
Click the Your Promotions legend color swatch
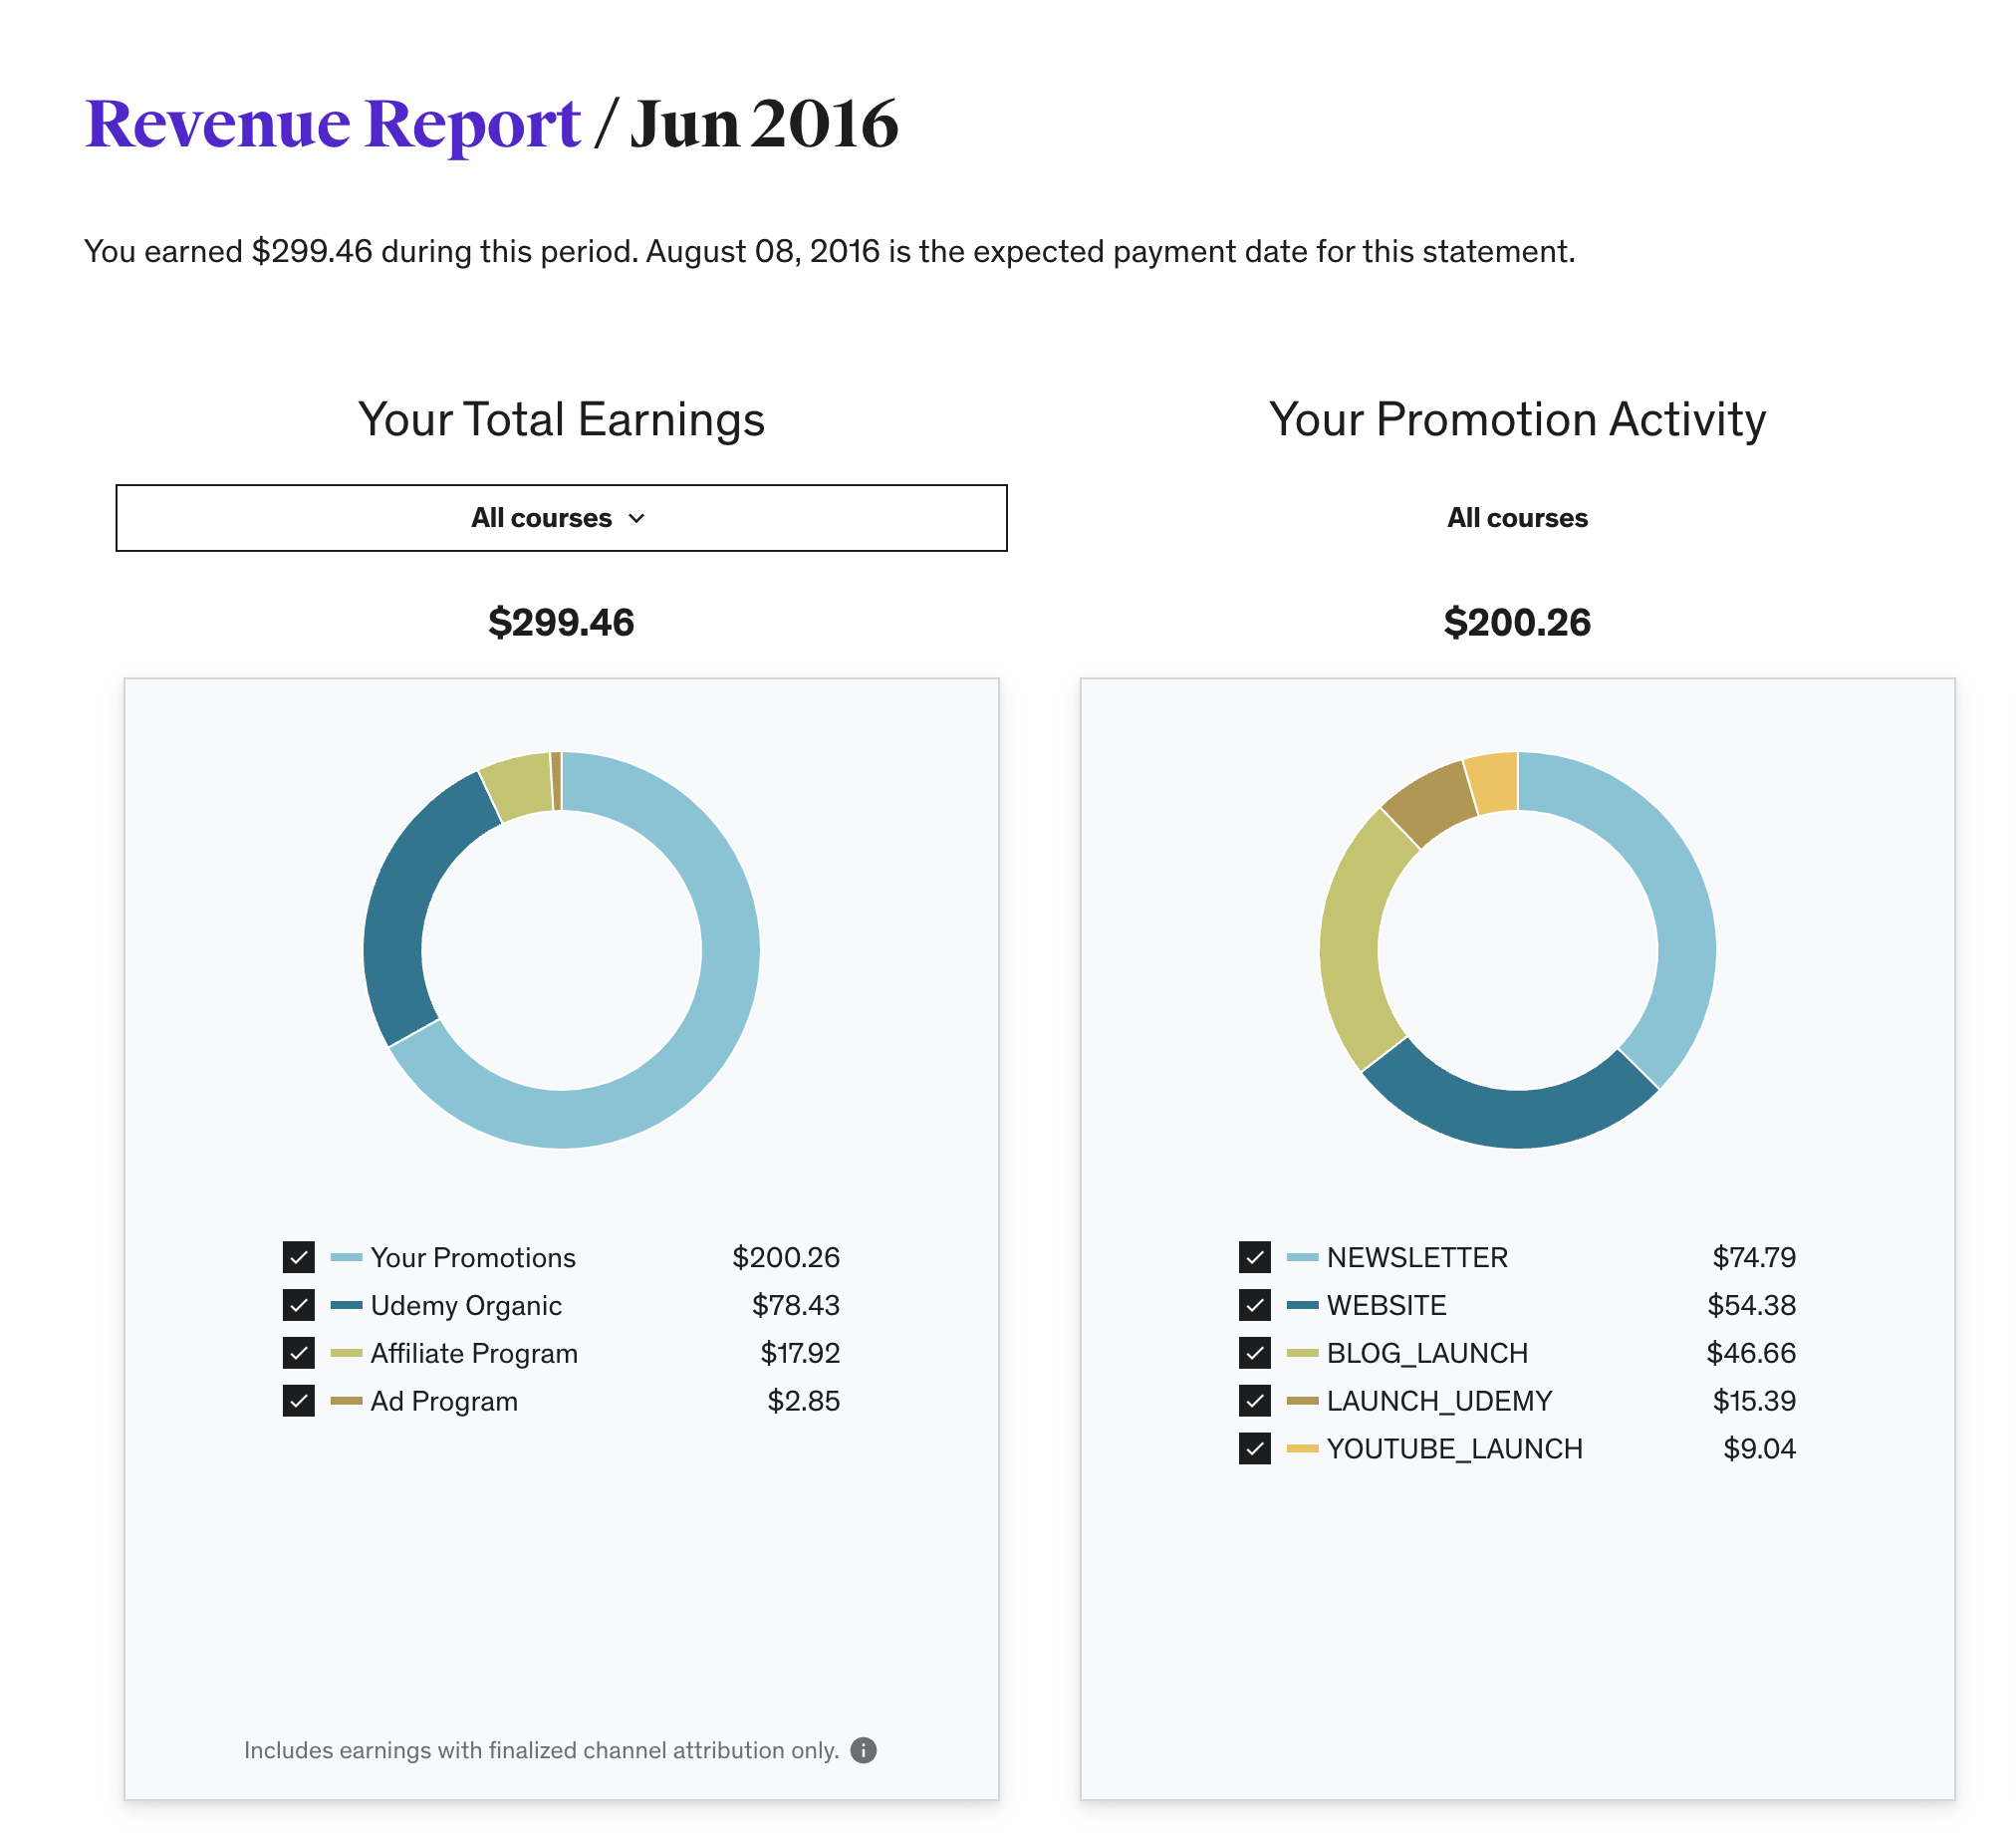click(346, 1257)
